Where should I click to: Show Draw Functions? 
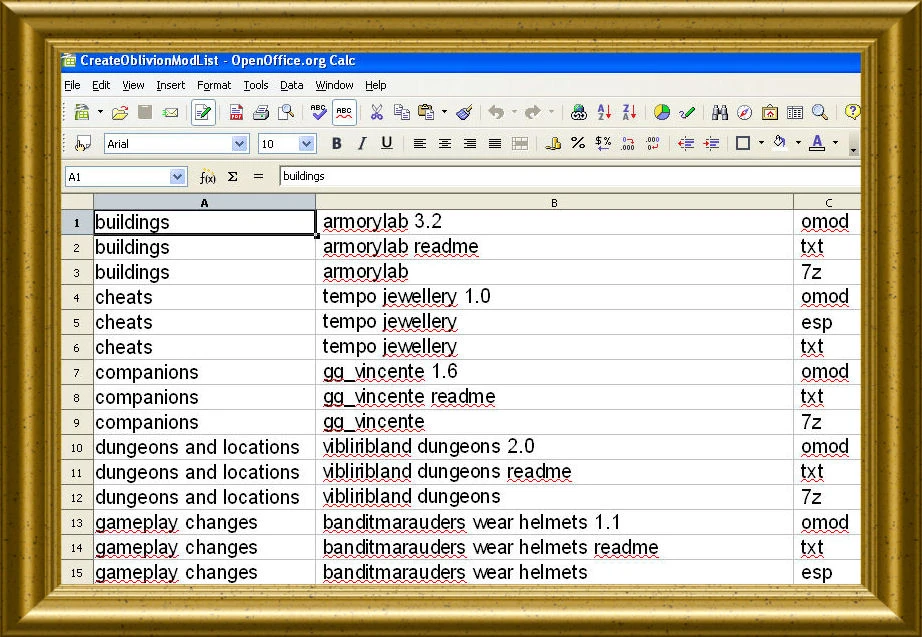click(687, 112)
